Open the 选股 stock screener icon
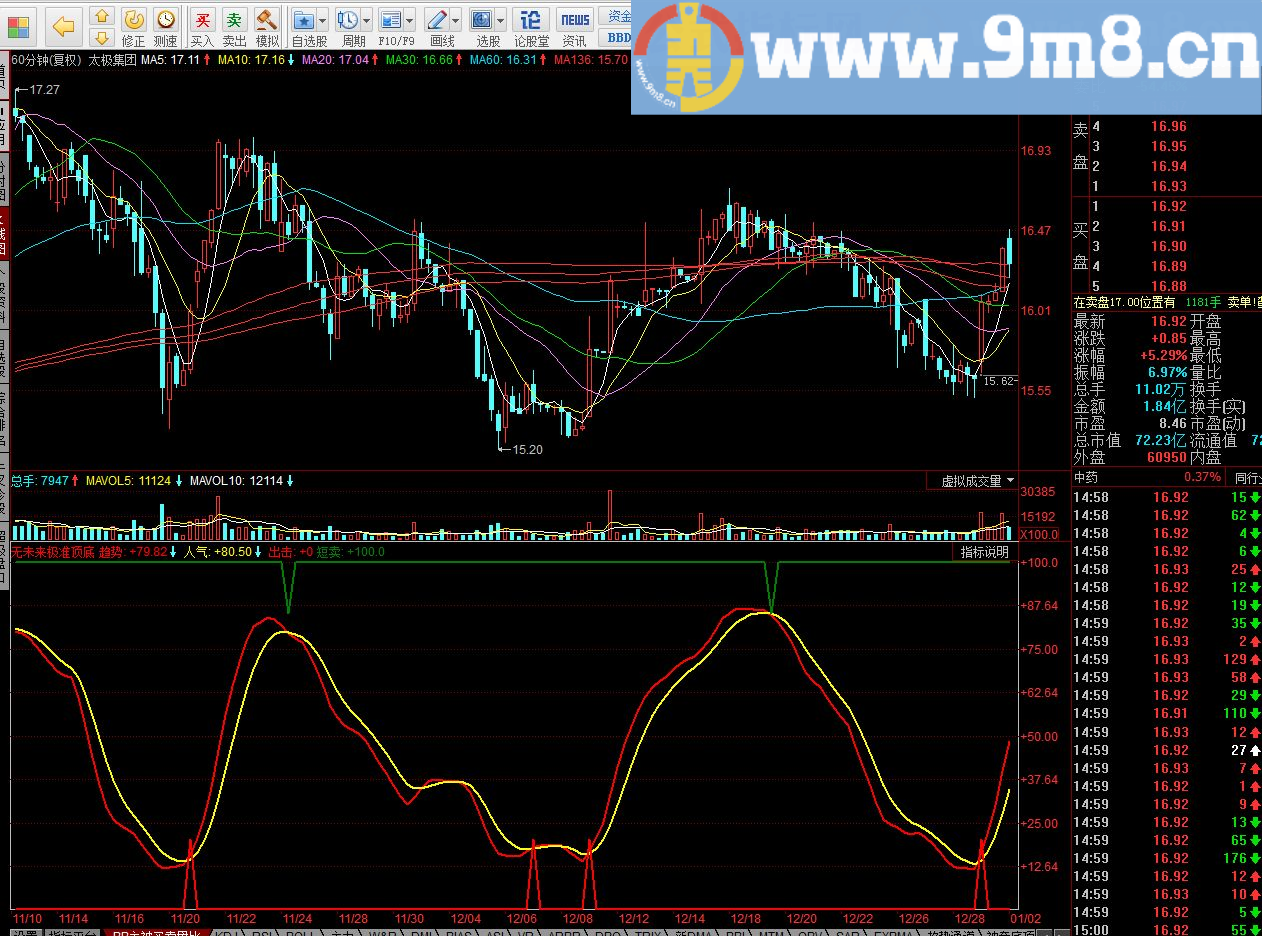Image resolution: width=1262 pixels, height=936 pixels. click(x=482, y=19)
